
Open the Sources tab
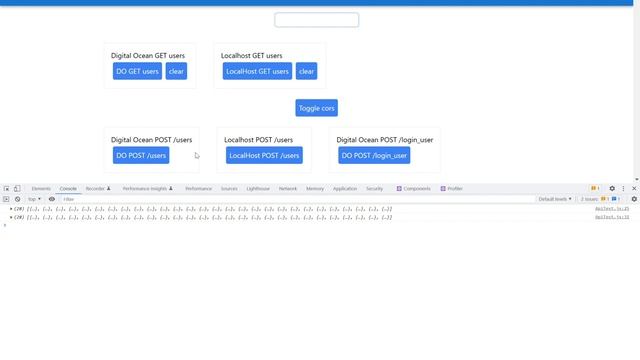click(x=229, y=189)
